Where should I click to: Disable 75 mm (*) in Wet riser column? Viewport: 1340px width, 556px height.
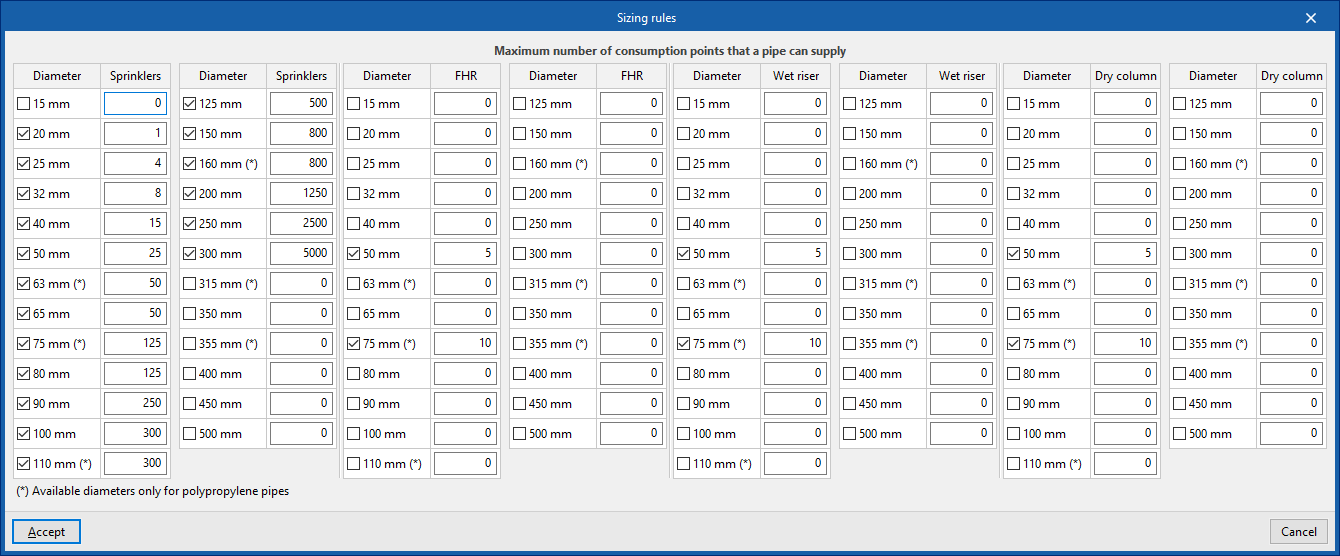[684, 344]
